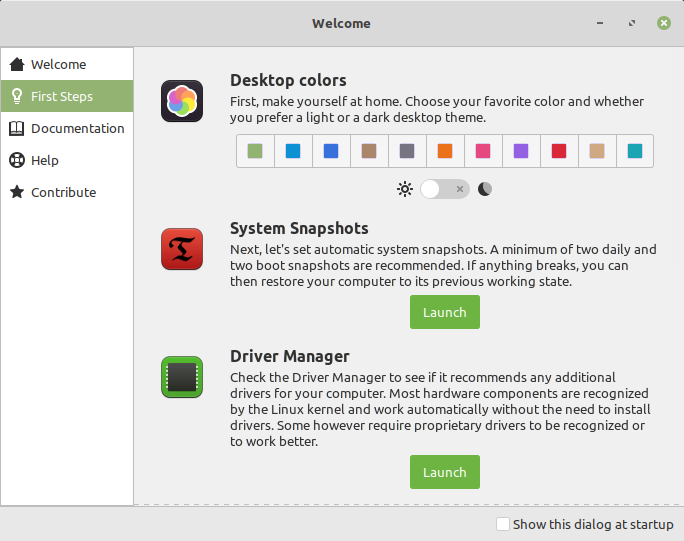This screenshot has width=684, height=541.
Task: Click the moon dark-theme icon
Action: point(485,188)
